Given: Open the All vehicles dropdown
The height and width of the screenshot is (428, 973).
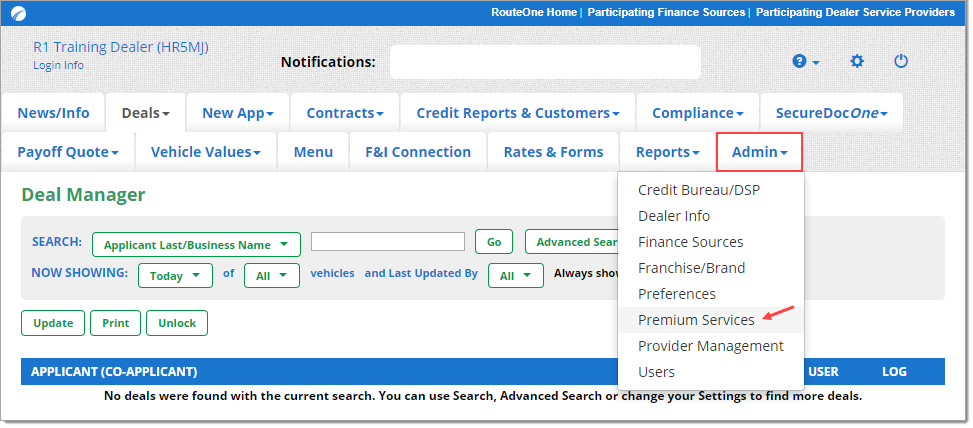Looking at the screenshot, I should (272, 275).
